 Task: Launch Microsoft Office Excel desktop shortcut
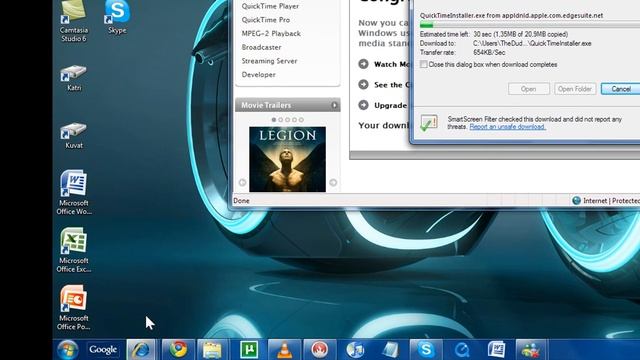pyautogui.click(x=74, y=250)
